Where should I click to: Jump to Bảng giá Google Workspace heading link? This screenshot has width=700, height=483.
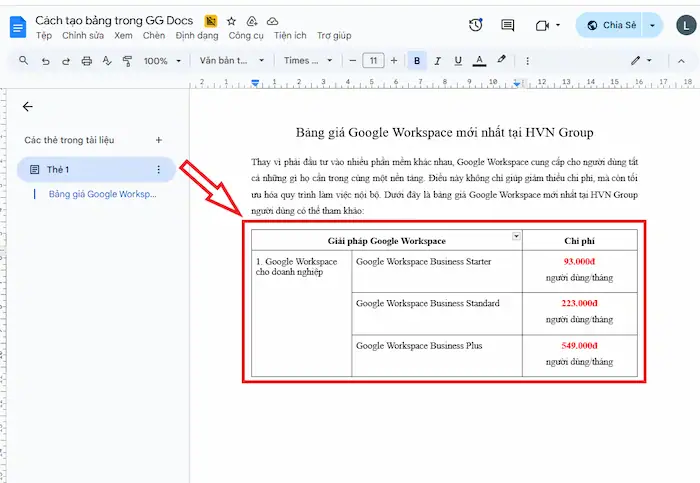[102, 194]
